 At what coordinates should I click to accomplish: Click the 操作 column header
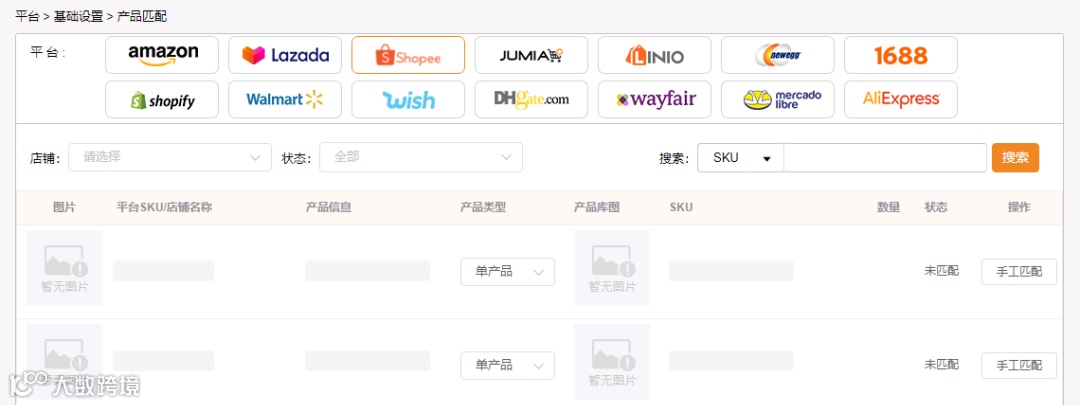(x=1019, y=207)
